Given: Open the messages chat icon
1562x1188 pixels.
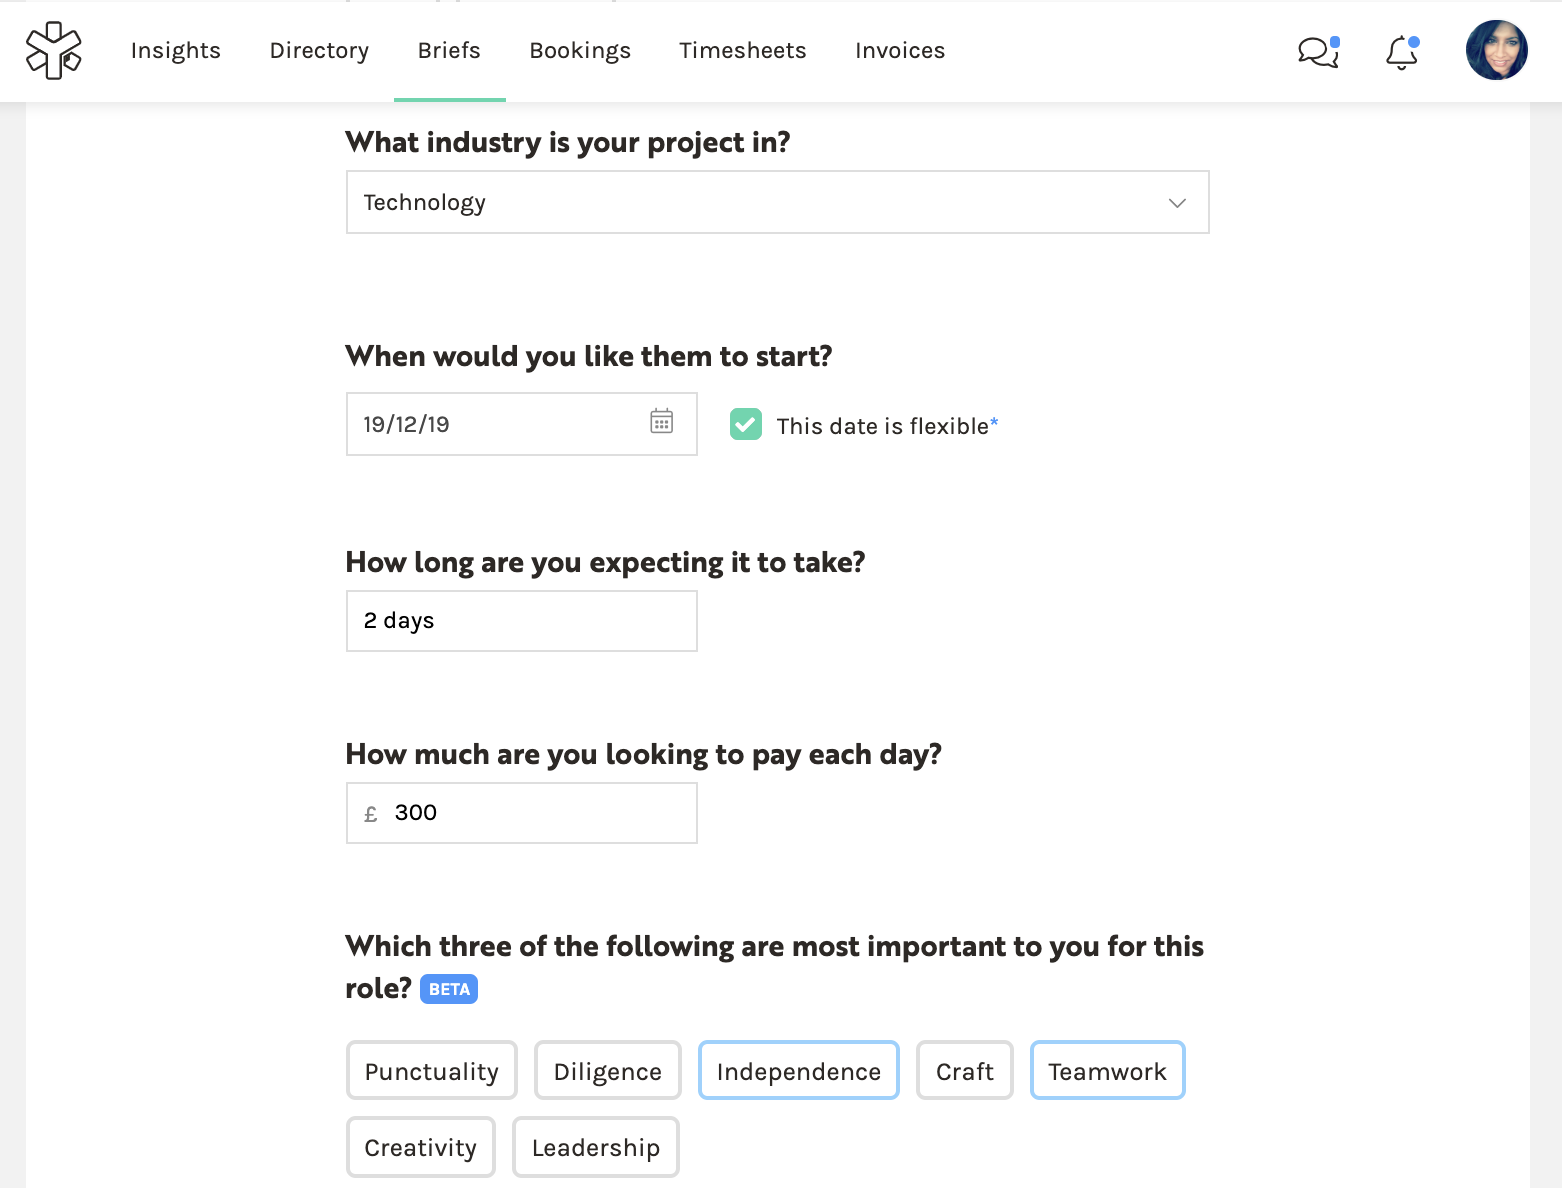Looking at the screenshot, I should tap(1317, 51).
